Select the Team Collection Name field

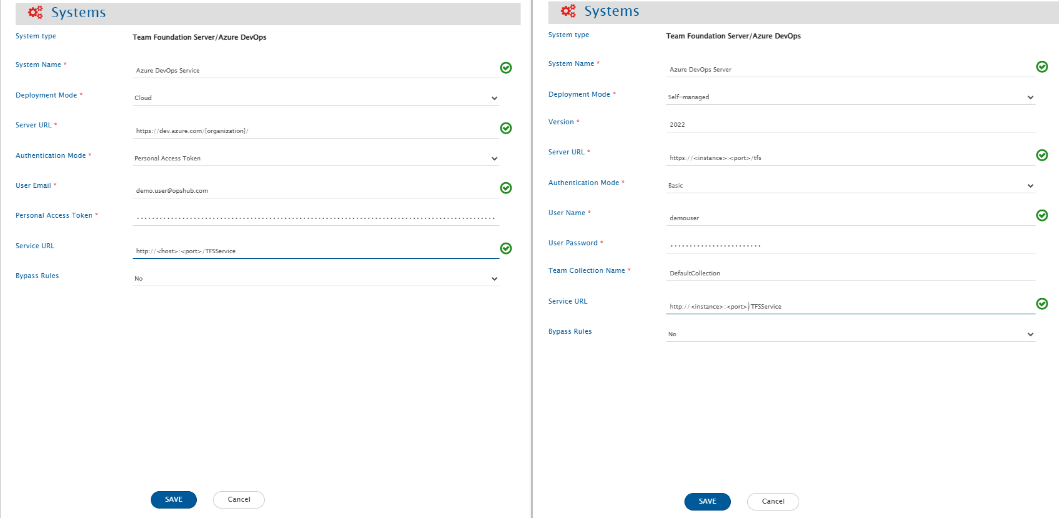(850, 273)
